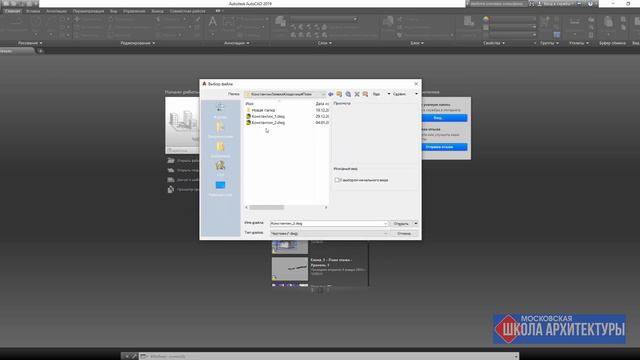Click the delete X icon in dialog toolbar
The image size is (640, 360).
tap(357, 94)
